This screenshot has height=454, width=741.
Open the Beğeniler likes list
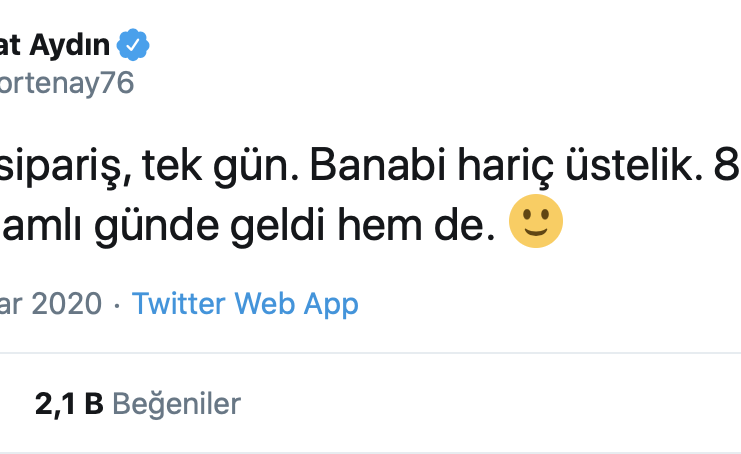(x=176, y=404)
